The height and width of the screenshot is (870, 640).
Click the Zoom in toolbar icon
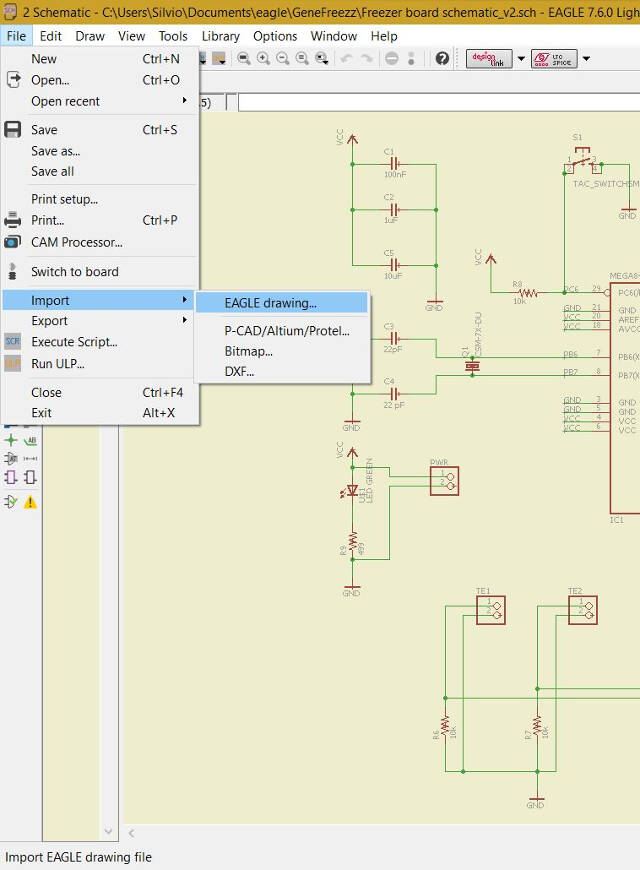click(263, 58)
